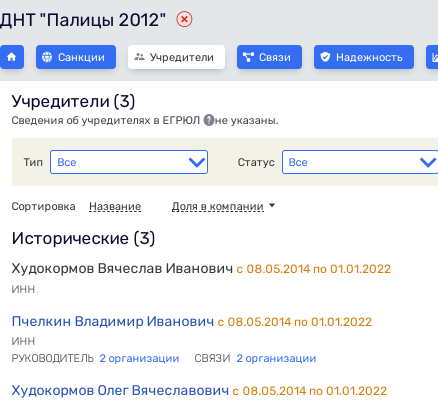This screenshot has height=406, width=438.
Task: Open Худокормов Олег Вячеславович profile link
Action: tap(120, 391)
